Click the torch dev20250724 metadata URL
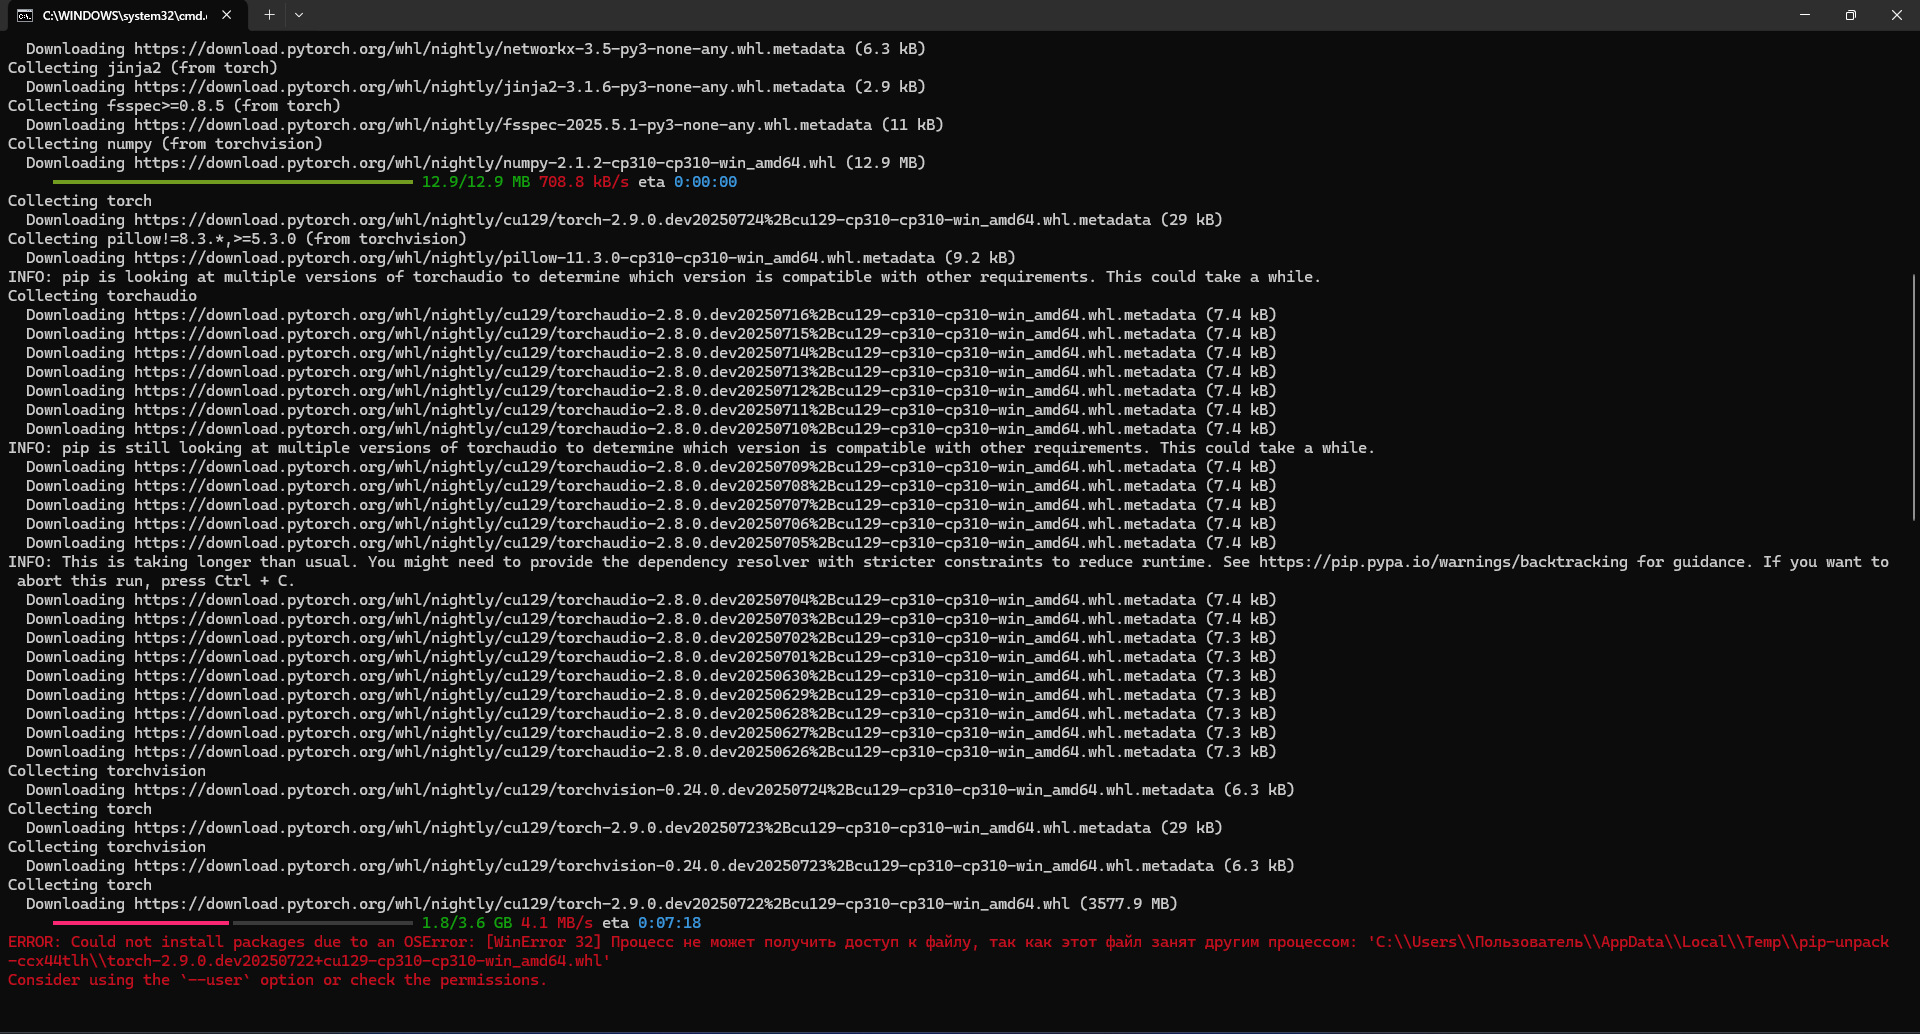 [642, 220]
